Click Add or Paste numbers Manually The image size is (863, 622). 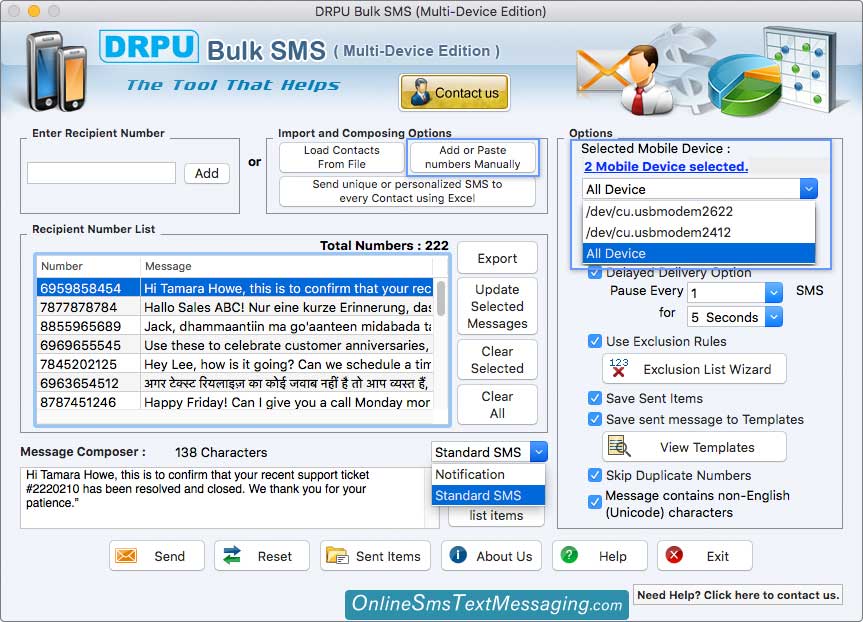(472, 157)
